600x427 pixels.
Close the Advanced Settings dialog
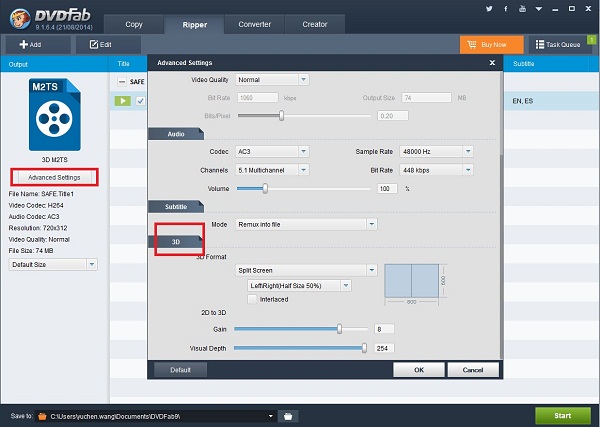[x=491, y=62]
